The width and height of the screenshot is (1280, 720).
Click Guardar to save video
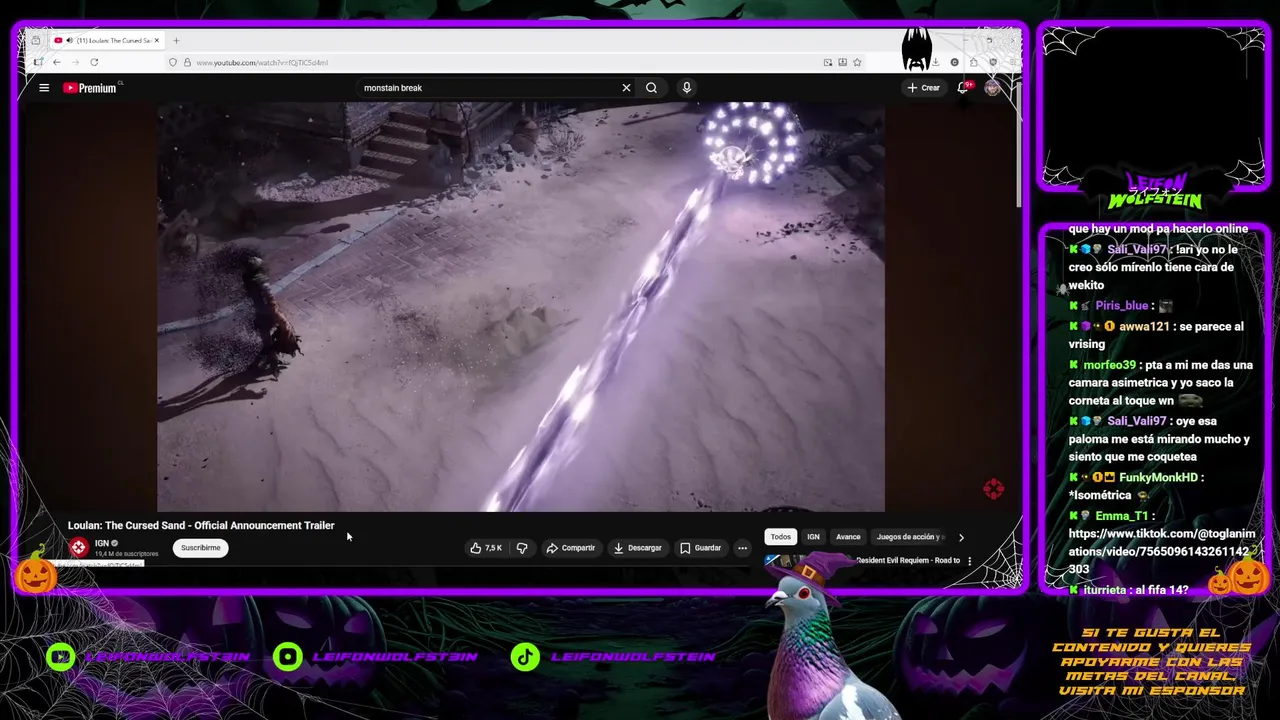[700, 548]
